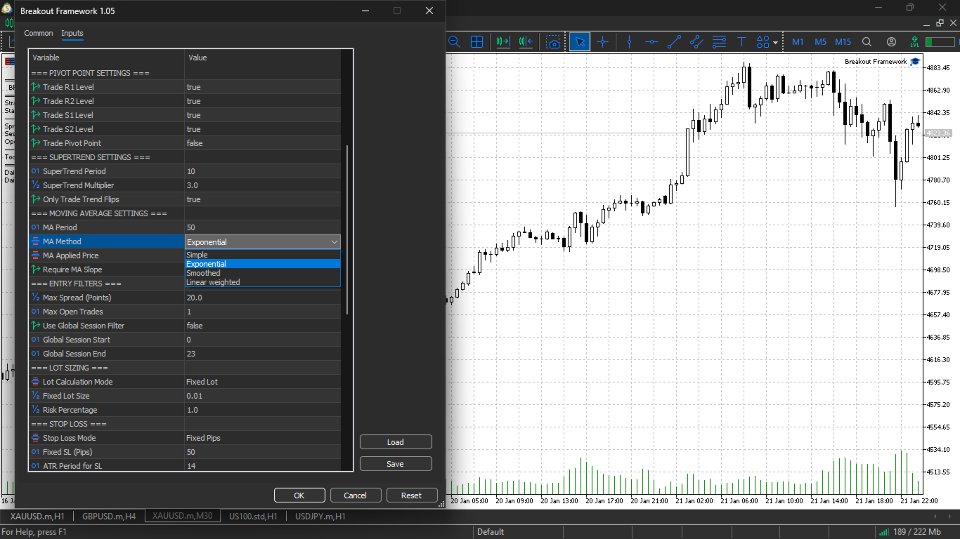Edit Max Spread (Points) value 20.0
960x539 pixels.
click(262, 298)
